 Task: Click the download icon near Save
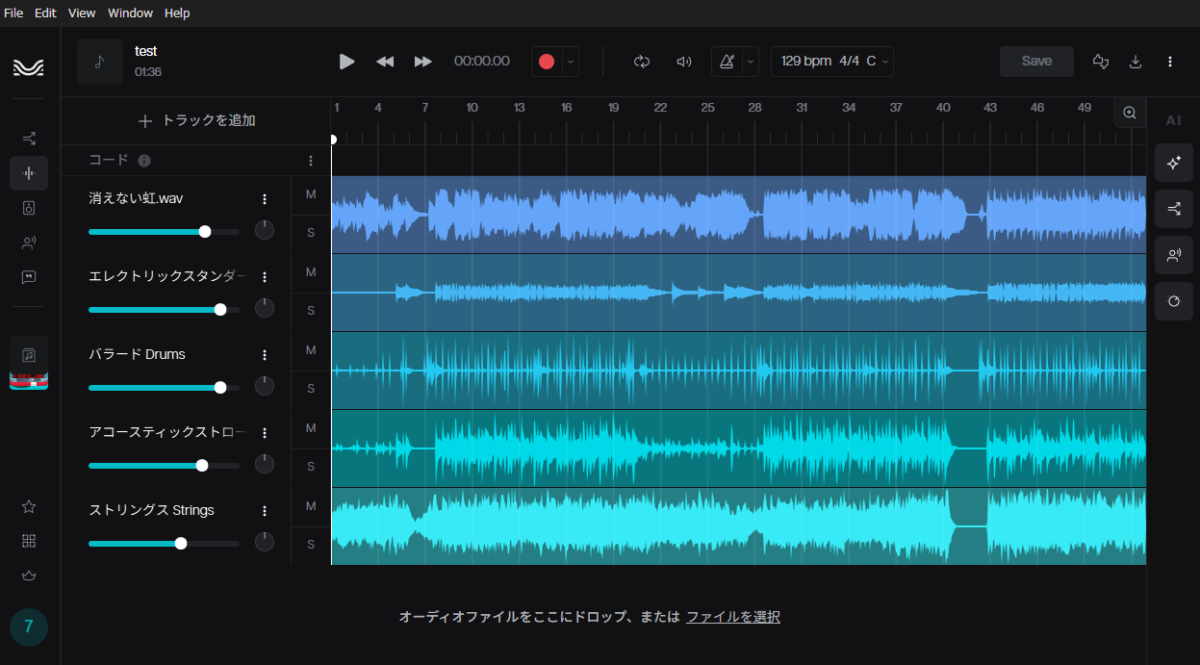1135,61
